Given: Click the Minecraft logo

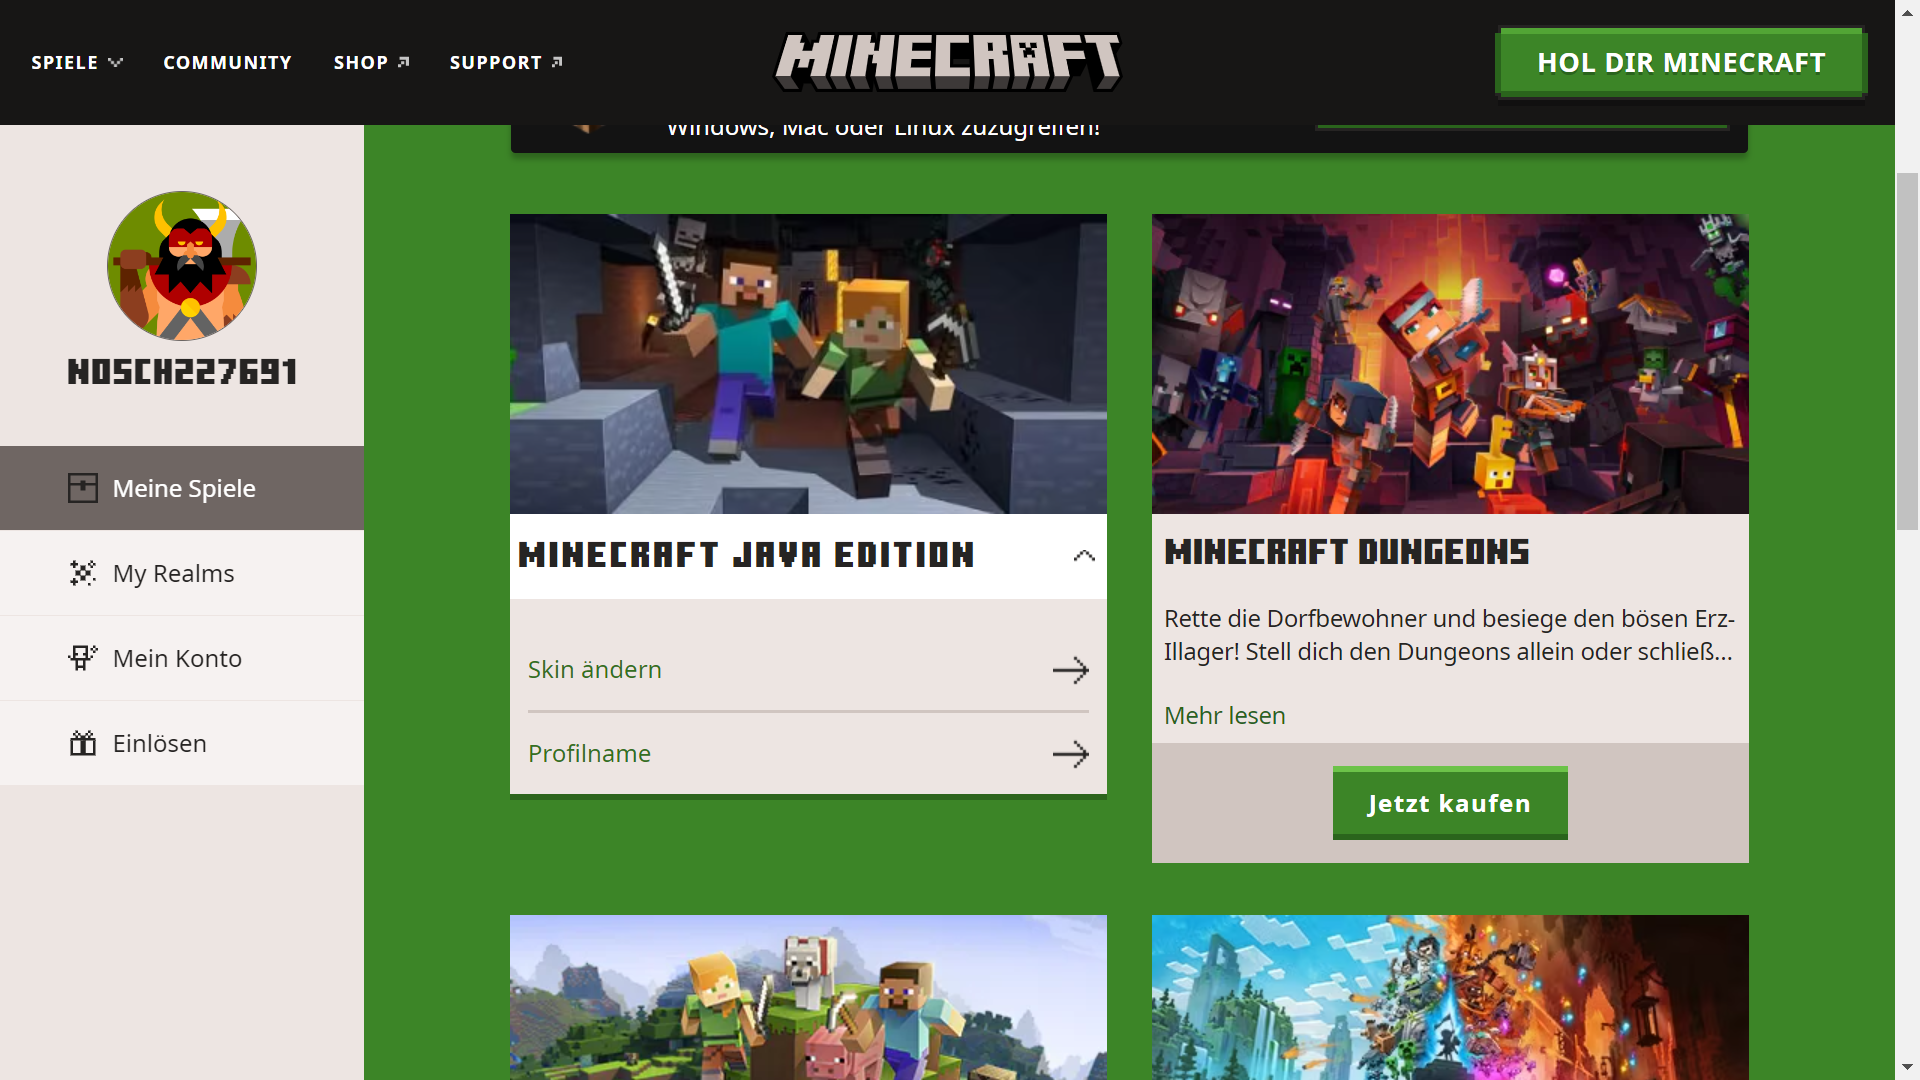Looking at the screenshot, I should (x=947, y=62).
